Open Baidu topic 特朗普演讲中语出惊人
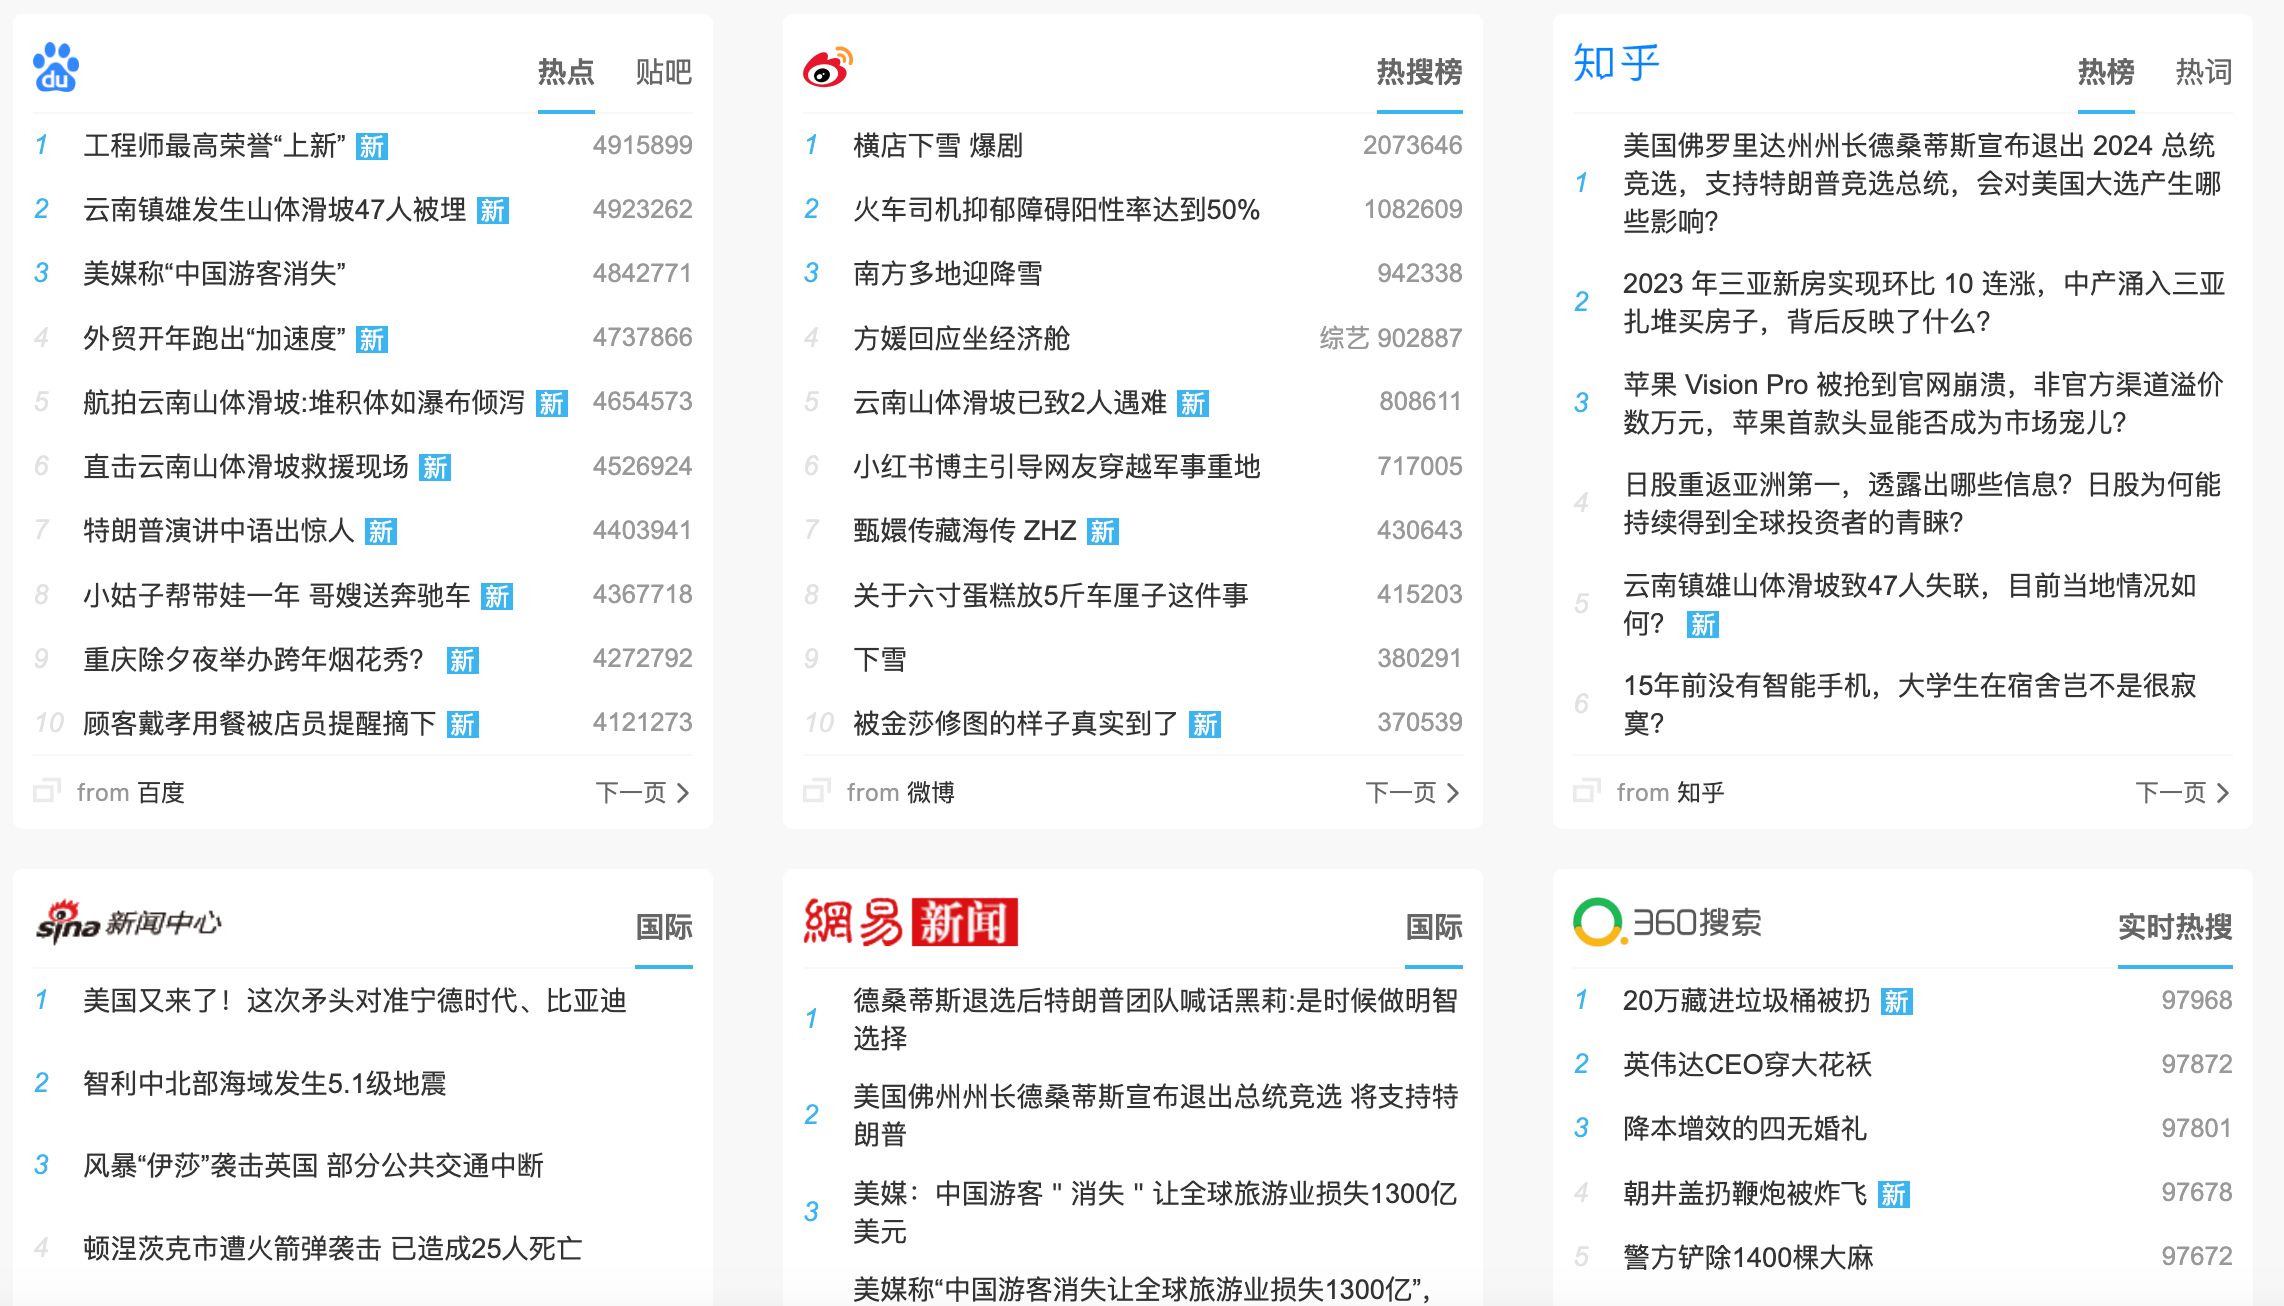Image resolution: width=2284 pixels, height=1306 pixels. pos(219,531)
